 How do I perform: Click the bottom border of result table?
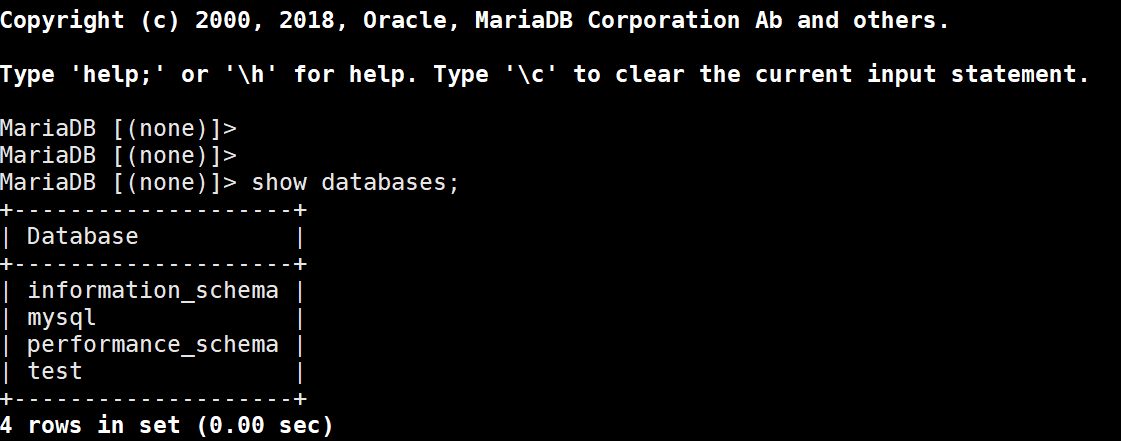[153, 398]
